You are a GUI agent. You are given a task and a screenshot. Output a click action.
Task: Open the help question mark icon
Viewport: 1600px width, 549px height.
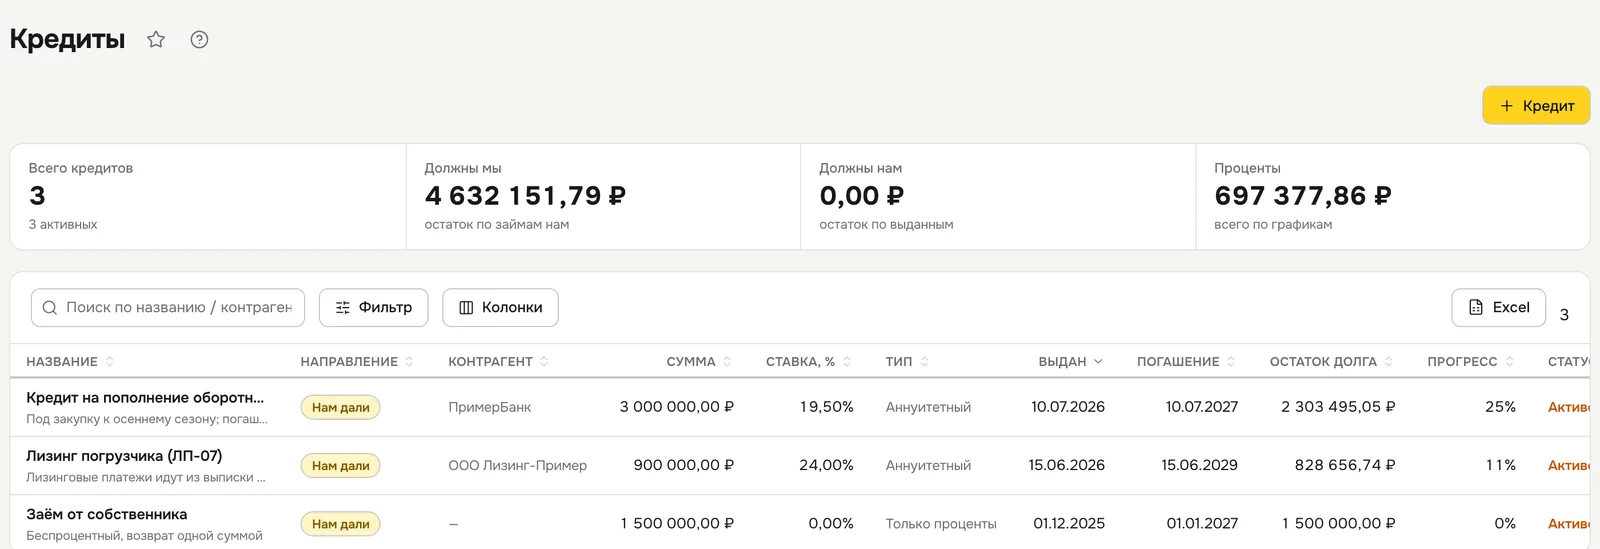199,40
